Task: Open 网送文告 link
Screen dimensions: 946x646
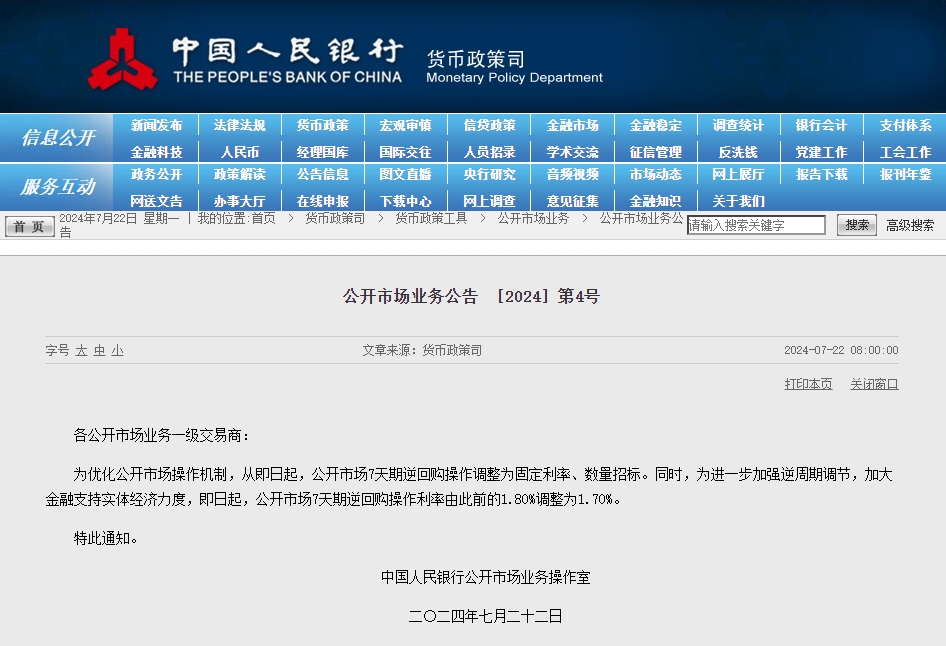Action: click(x=156, y=201)
